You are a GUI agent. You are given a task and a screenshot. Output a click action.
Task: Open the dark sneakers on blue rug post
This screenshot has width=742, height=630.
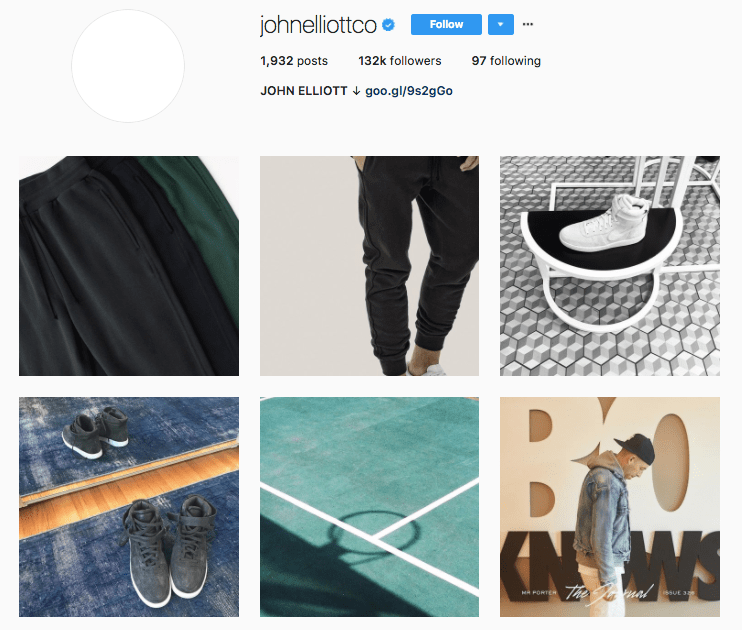pyautogui.click(x=129, y=507)
